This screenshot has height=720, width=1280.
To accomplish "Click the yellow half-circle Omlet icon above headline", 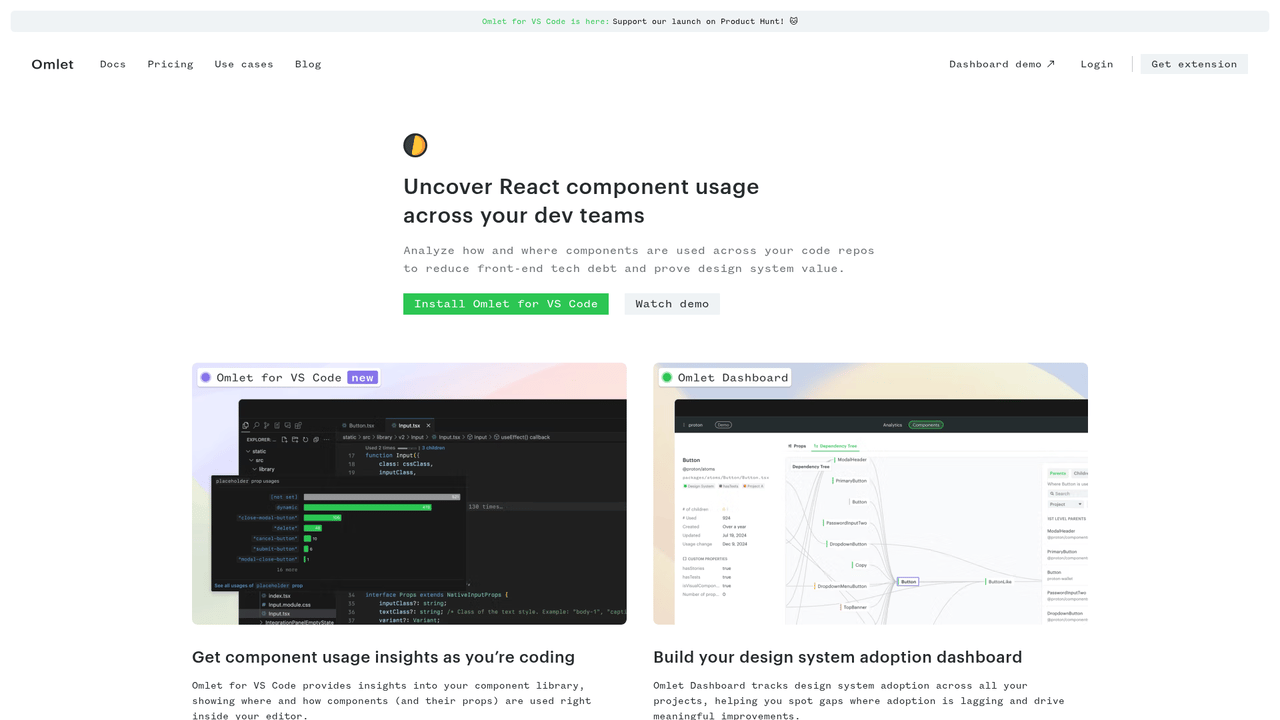I will 415,145.
